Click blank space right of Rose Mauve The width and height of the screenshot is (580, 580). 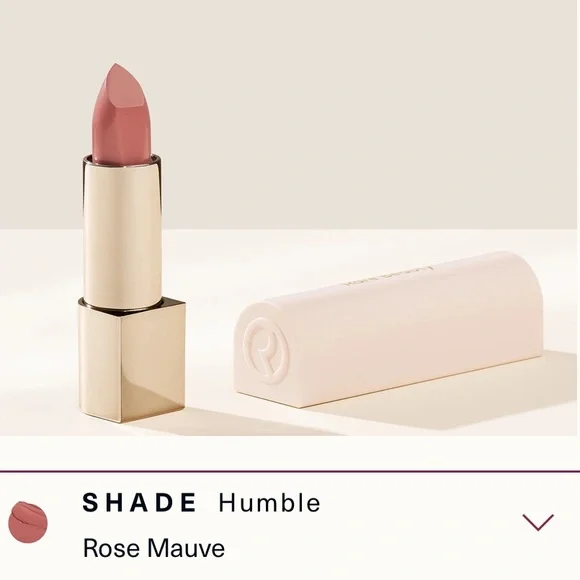(370, 548)
